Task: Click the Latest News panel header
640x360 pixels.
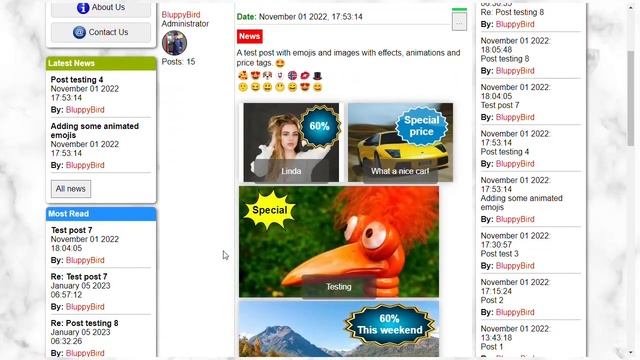Action: click(101, 63)
